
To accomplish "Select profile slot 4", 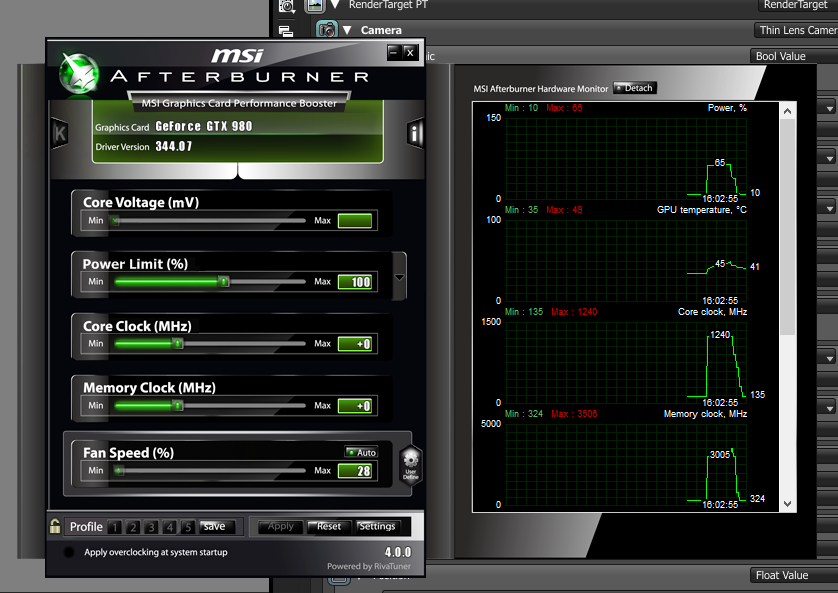I will tap(169, 527).
